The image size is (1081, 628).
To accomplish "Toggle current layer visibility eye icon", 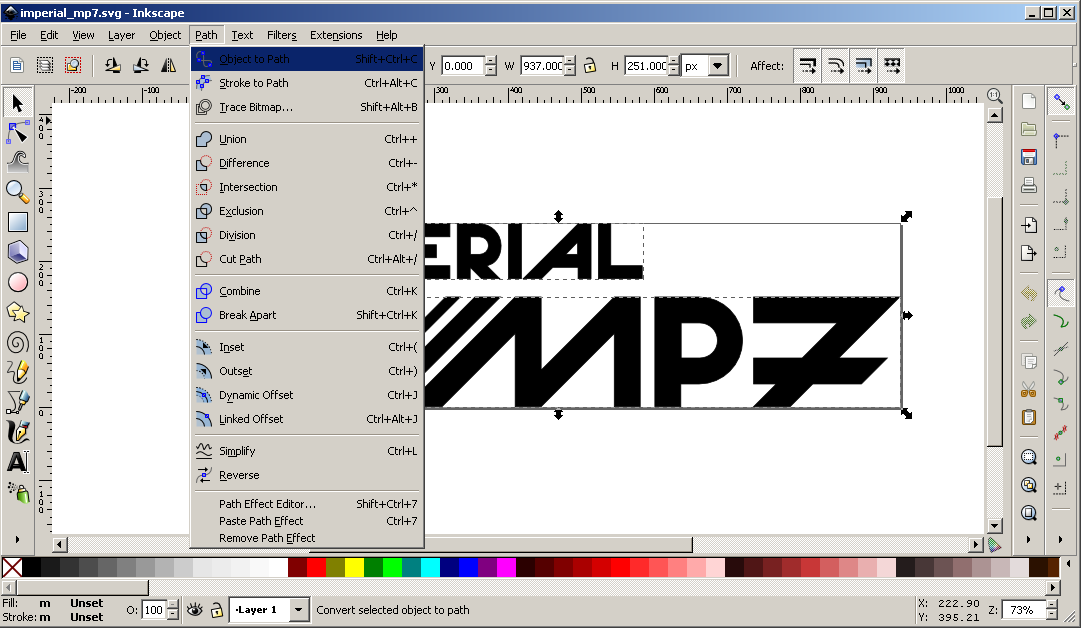I will click(x=195, y=610).
